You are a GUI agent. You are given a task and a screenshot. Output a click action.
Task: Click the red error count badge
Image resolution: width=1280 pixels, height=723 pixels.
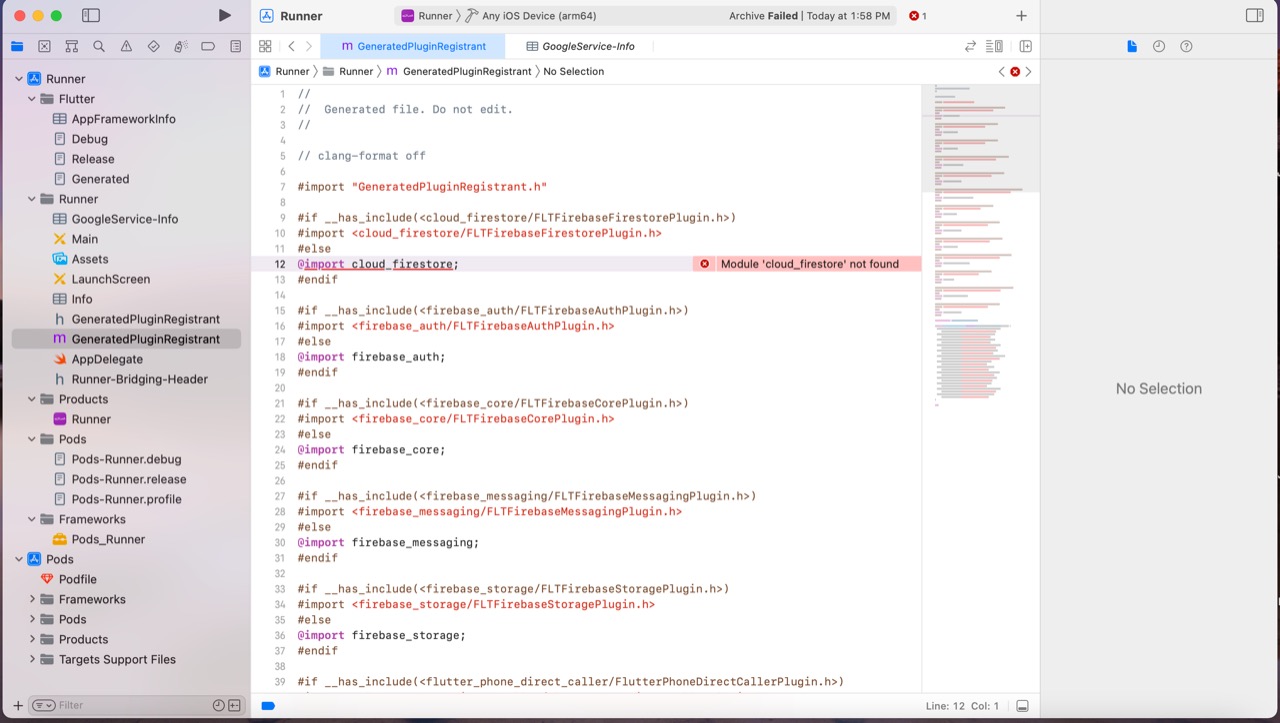(918, 16)
